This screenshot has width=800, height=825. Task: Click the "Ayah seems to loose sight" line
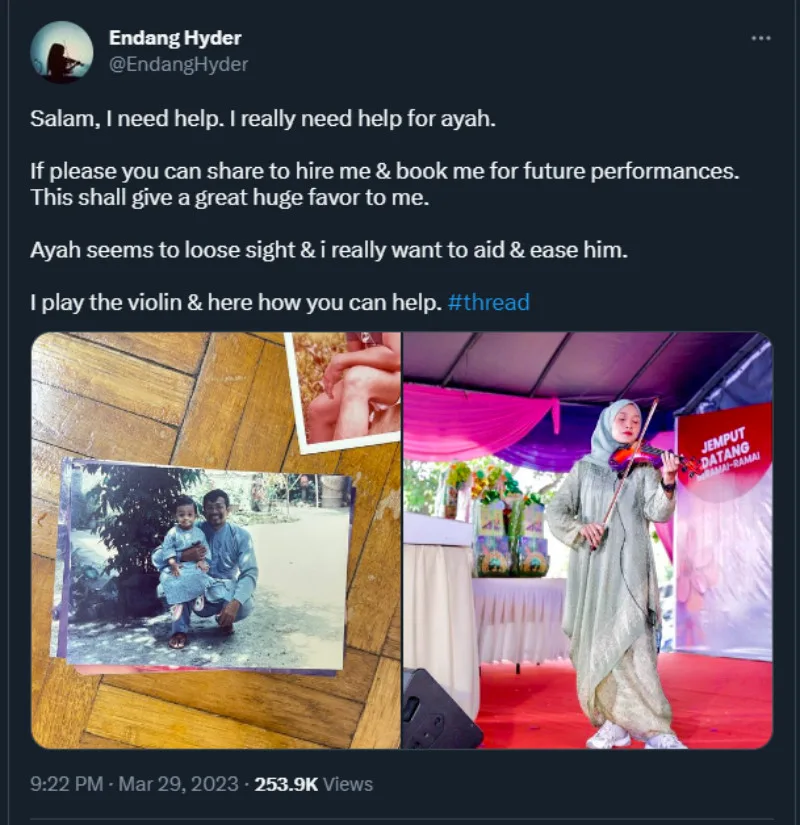click(x=329, y=250)
